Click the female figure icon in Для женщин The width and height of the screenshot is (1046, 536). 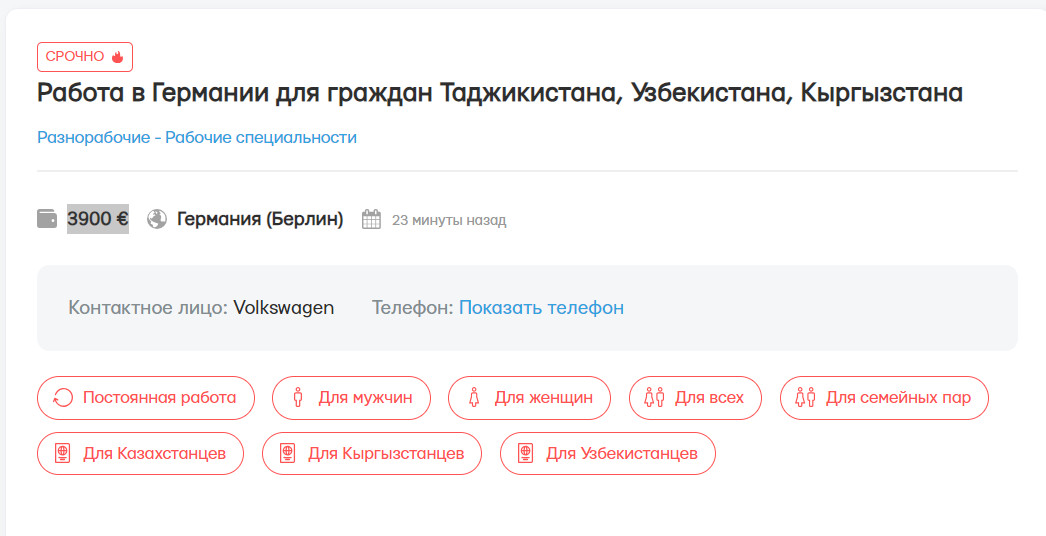tap(474, 398)
